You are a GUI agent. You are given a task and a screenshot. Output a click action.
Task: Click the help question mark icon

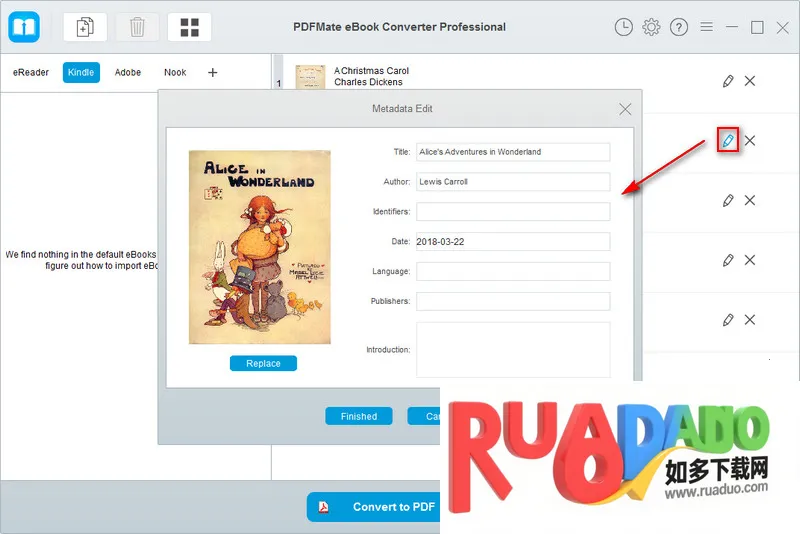[x=679, y=27]
